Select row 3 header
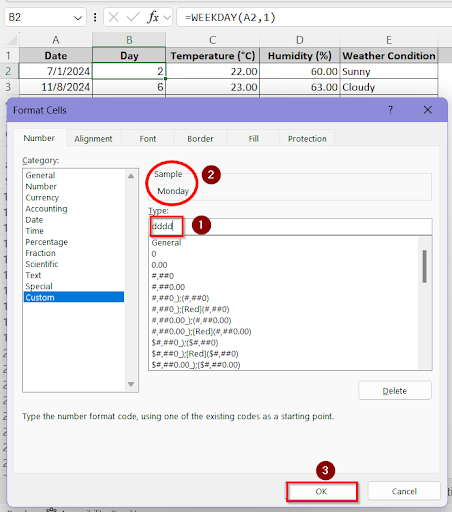The image size is (452, 512). point(9,87)
